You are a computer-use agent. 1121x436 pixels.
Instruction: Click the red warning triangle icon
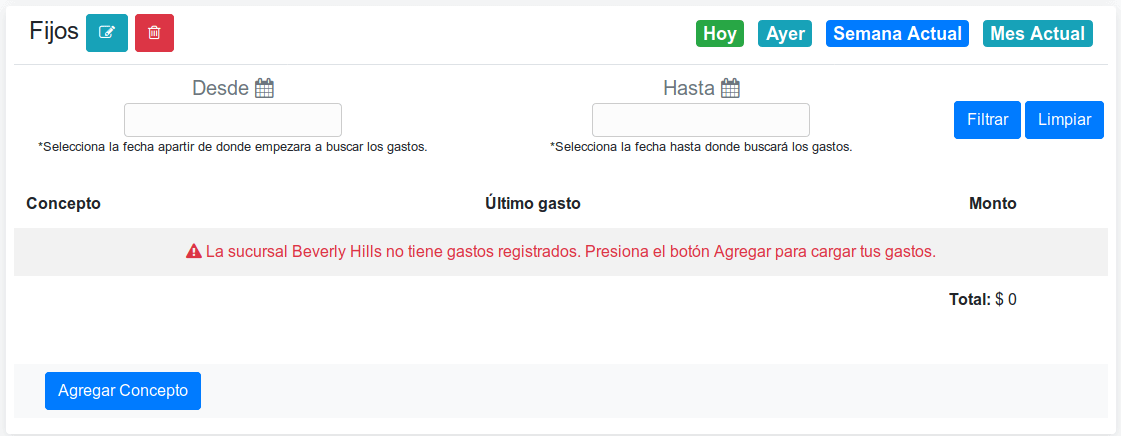point(194,252)
